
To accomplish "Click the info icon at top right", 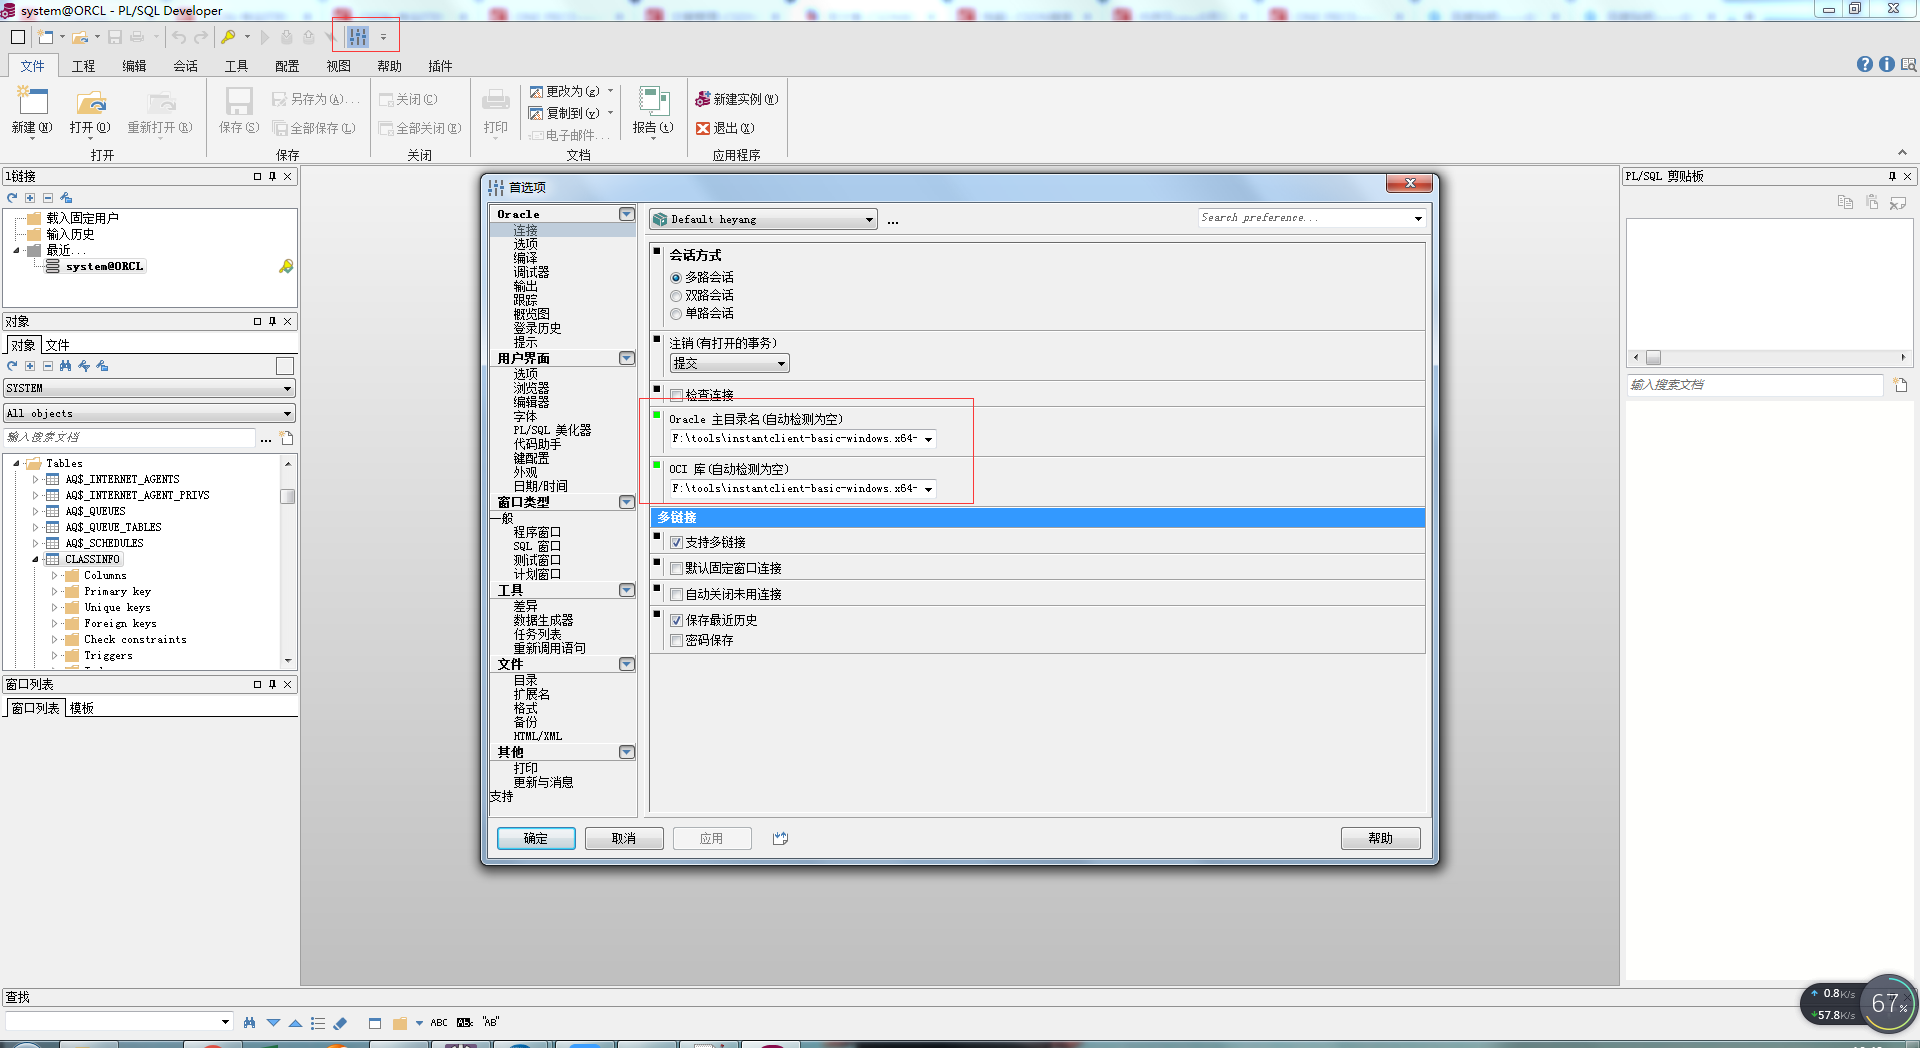I will [x=1887, y=64].
